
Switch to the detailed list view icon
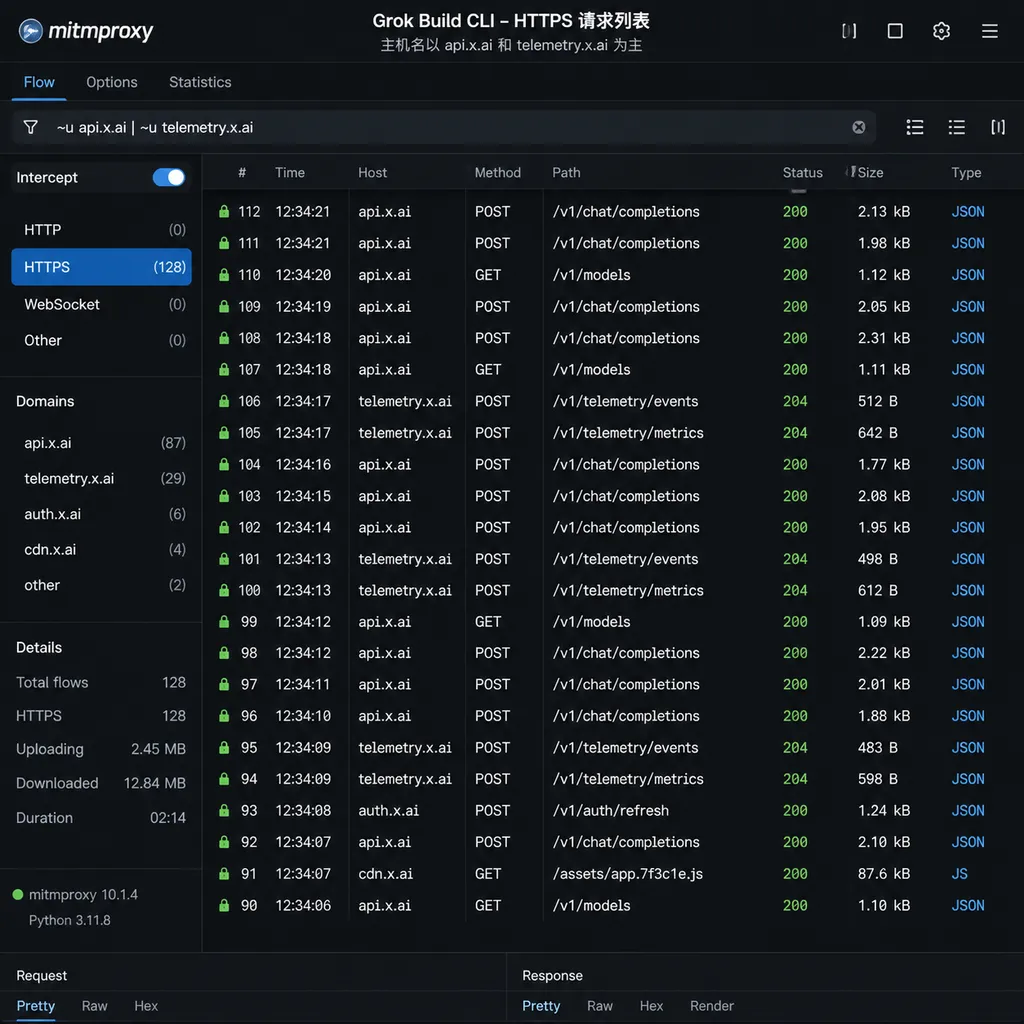[914, 127]
